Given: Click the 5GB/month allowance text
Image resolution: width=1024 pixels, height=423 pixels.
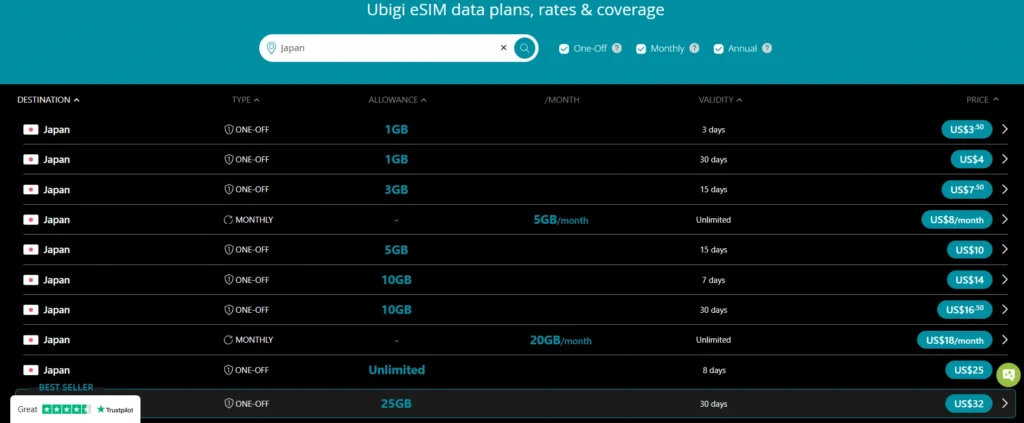Looking at the screenshot, I should coord(560,220).
